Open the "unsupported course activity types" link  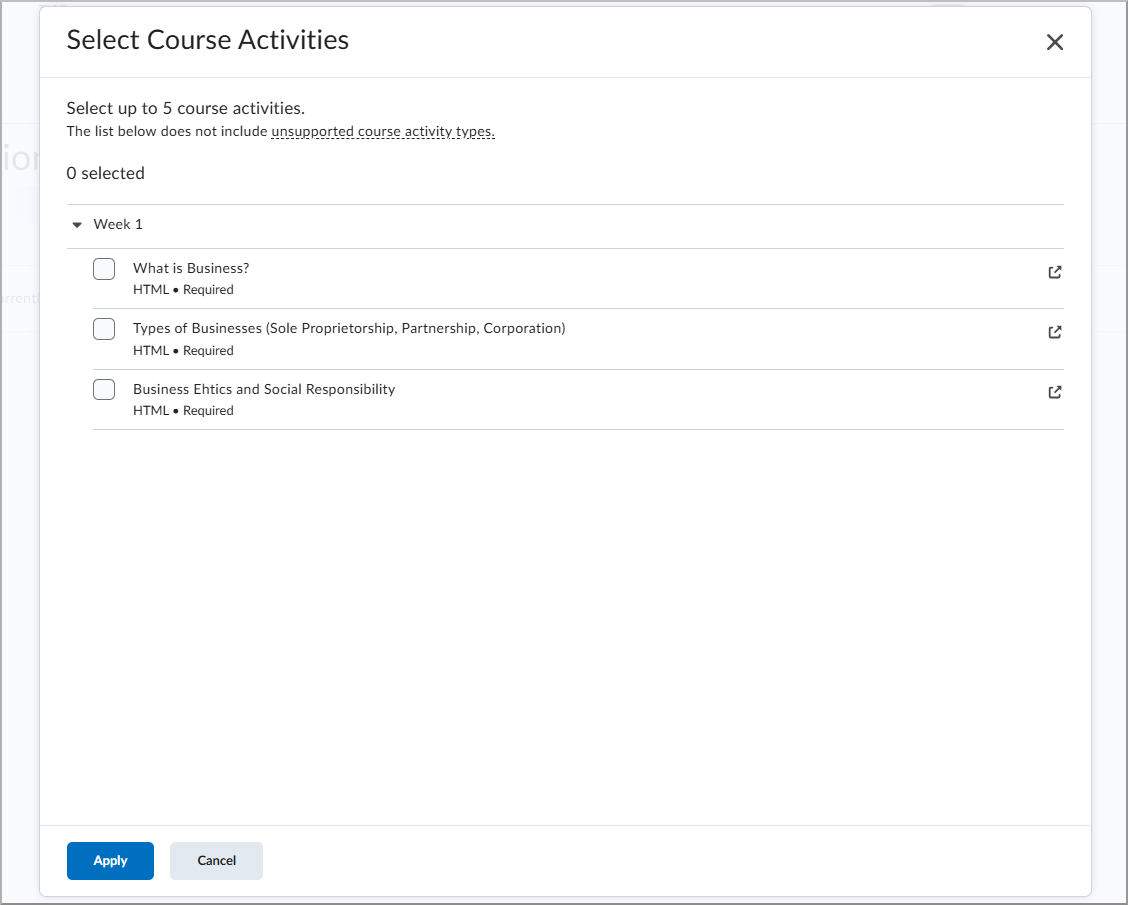[382, 131]
